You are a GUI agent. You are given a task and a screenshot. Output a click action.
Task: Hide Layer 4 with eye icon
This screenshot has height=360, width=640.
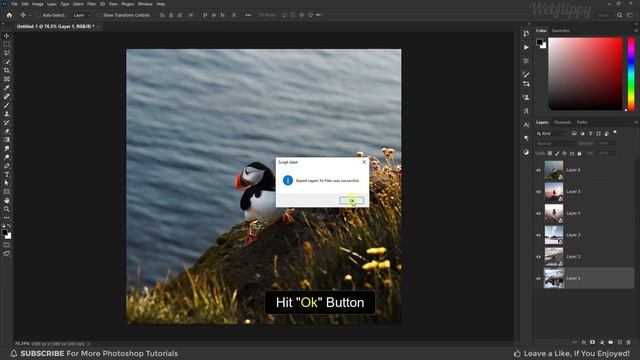538,213
